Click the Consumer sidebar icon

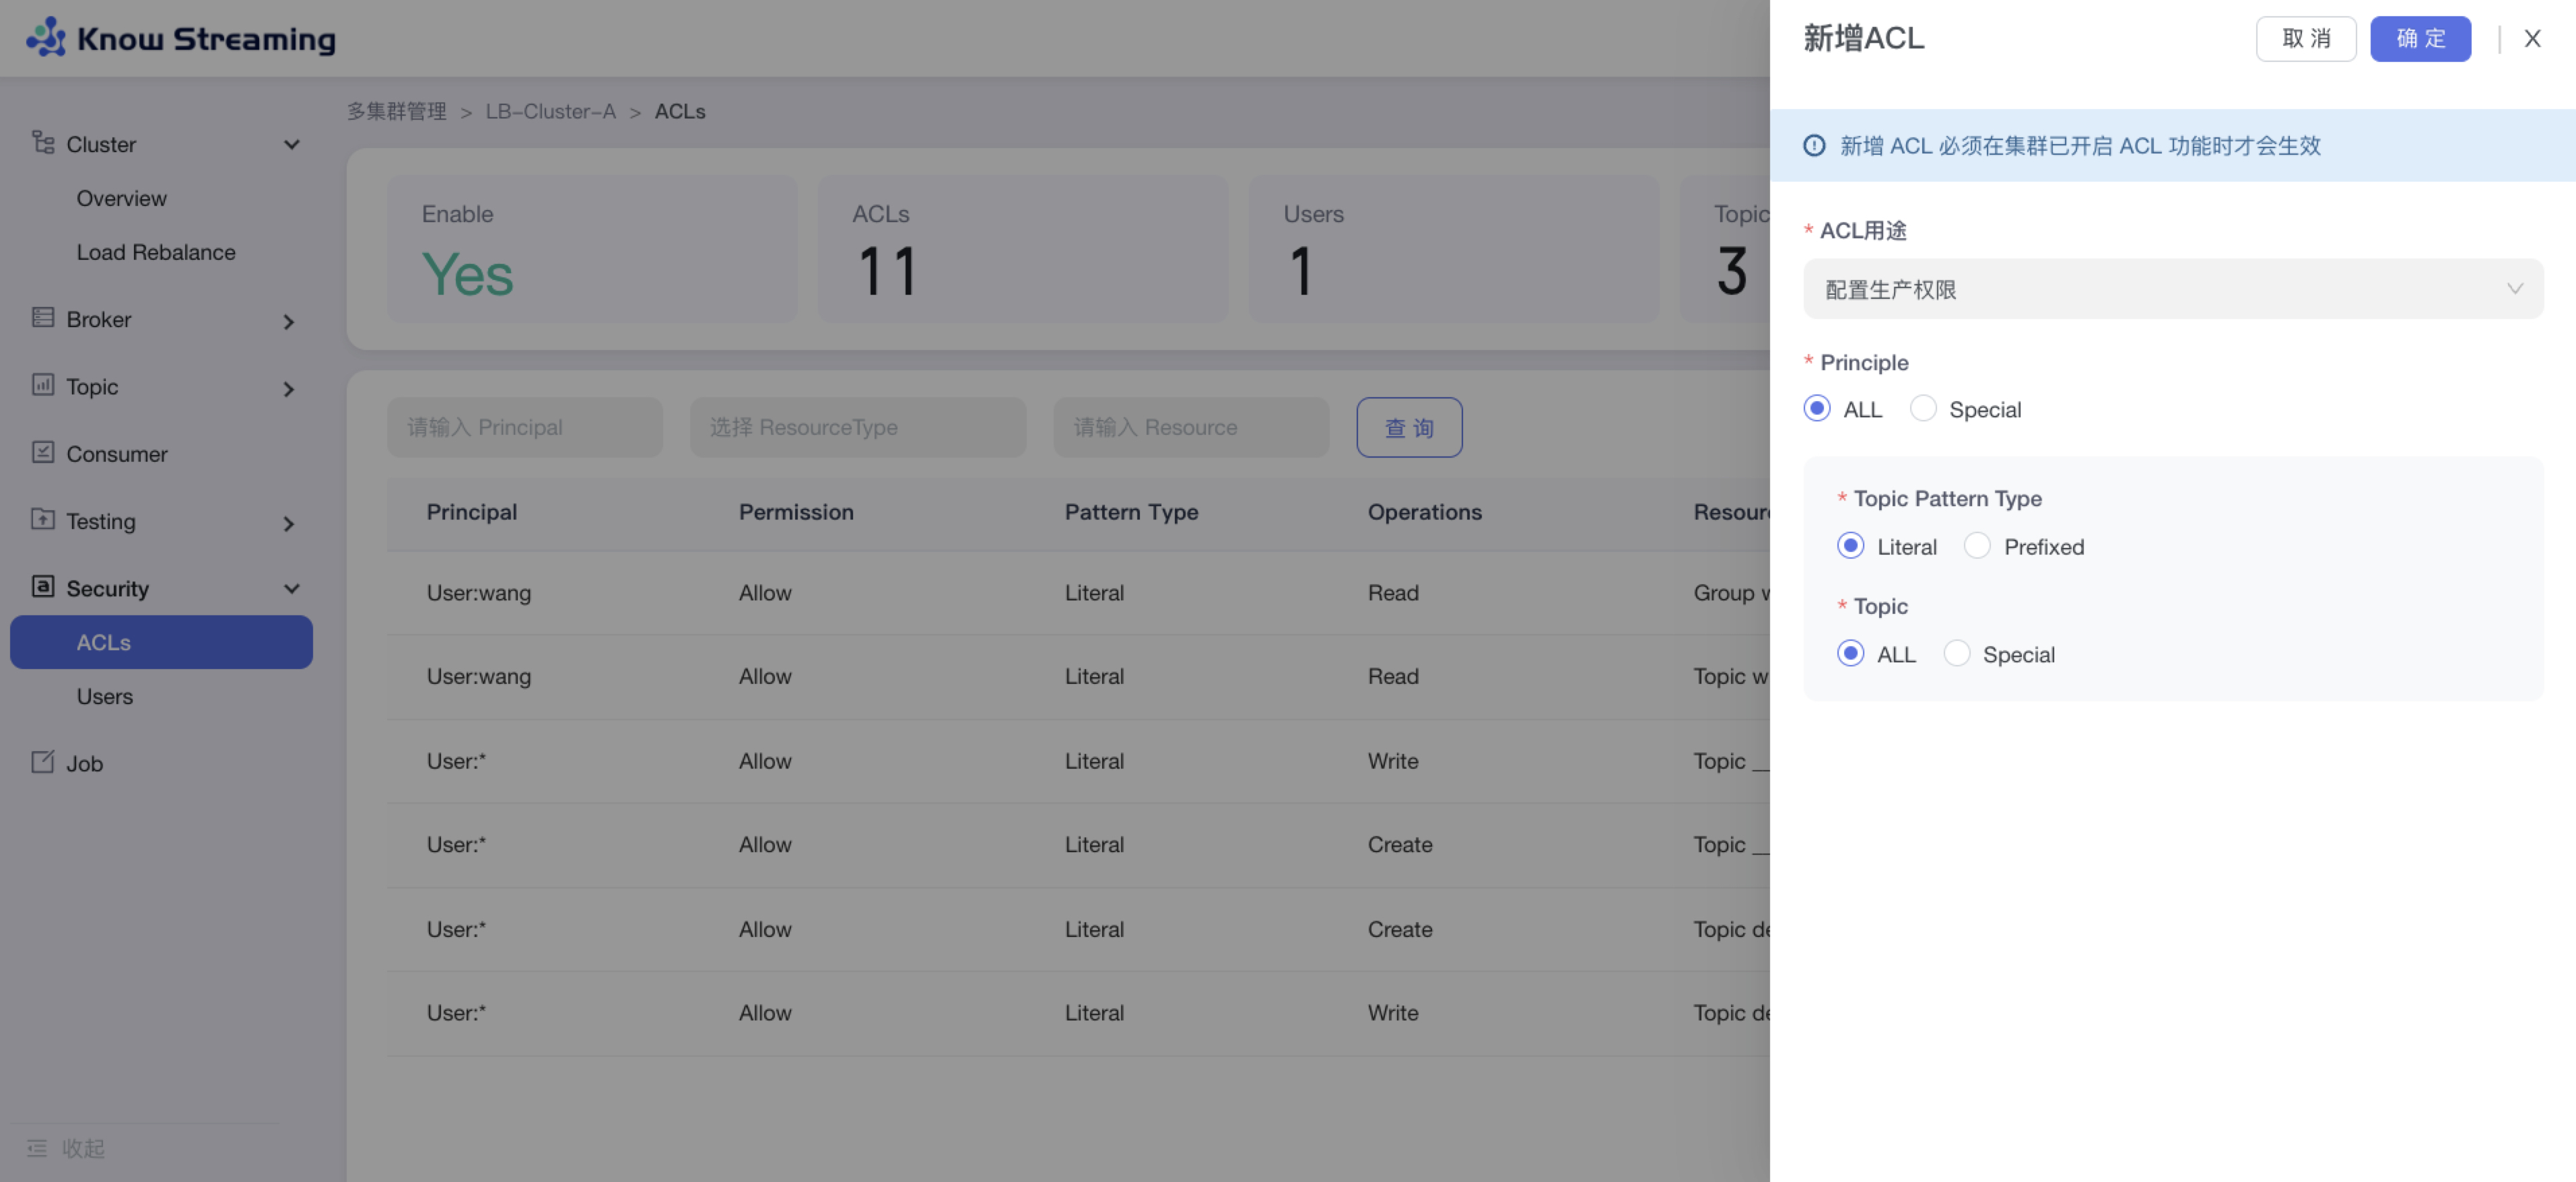(x=42, y=452)
